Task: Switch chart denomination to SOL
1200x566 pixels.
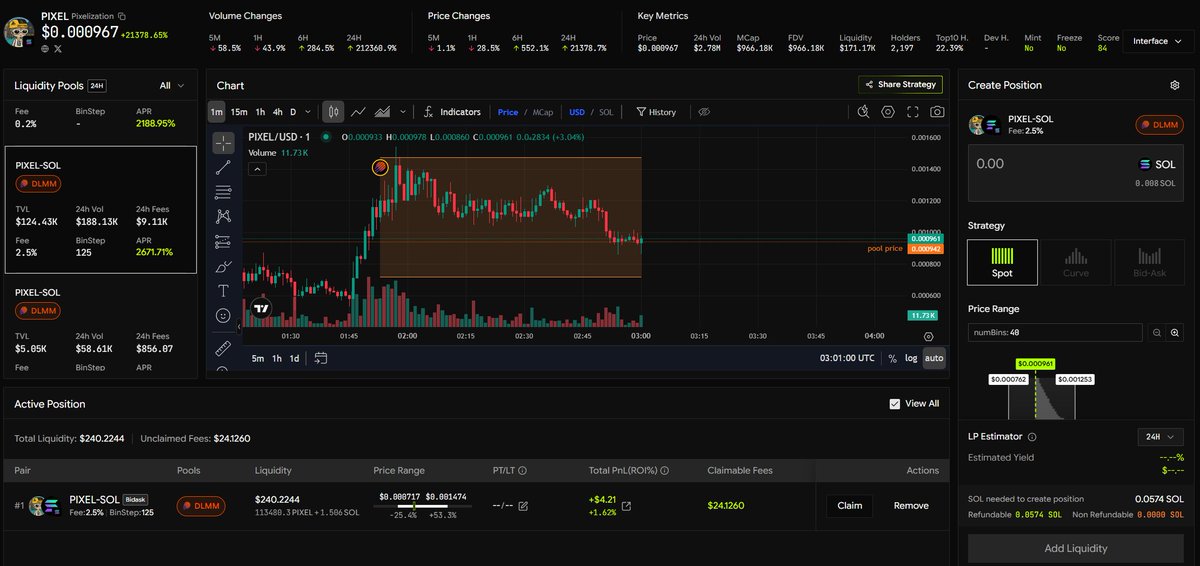Action: (606, 112)
